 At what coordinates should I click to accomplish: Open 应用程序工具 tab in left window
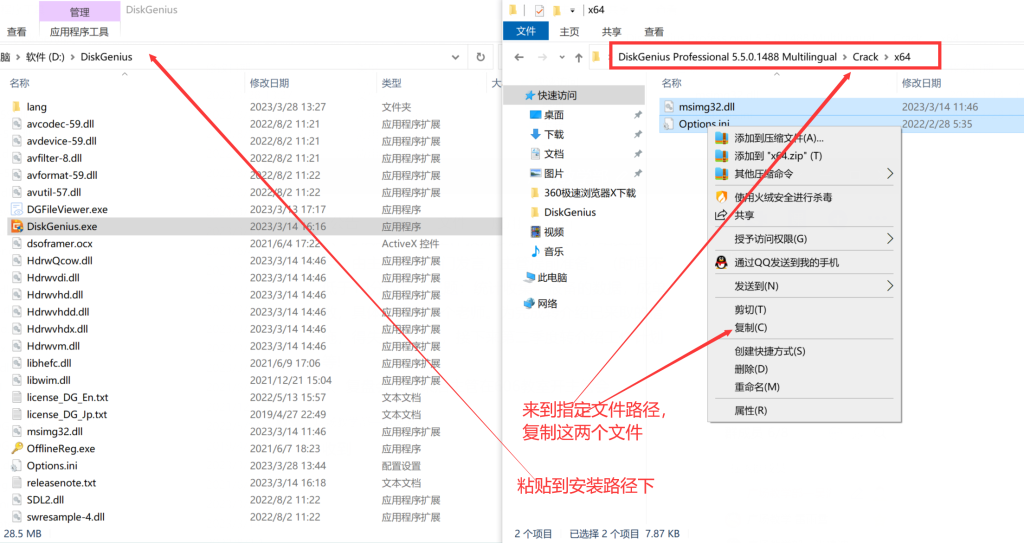(79, 31)
